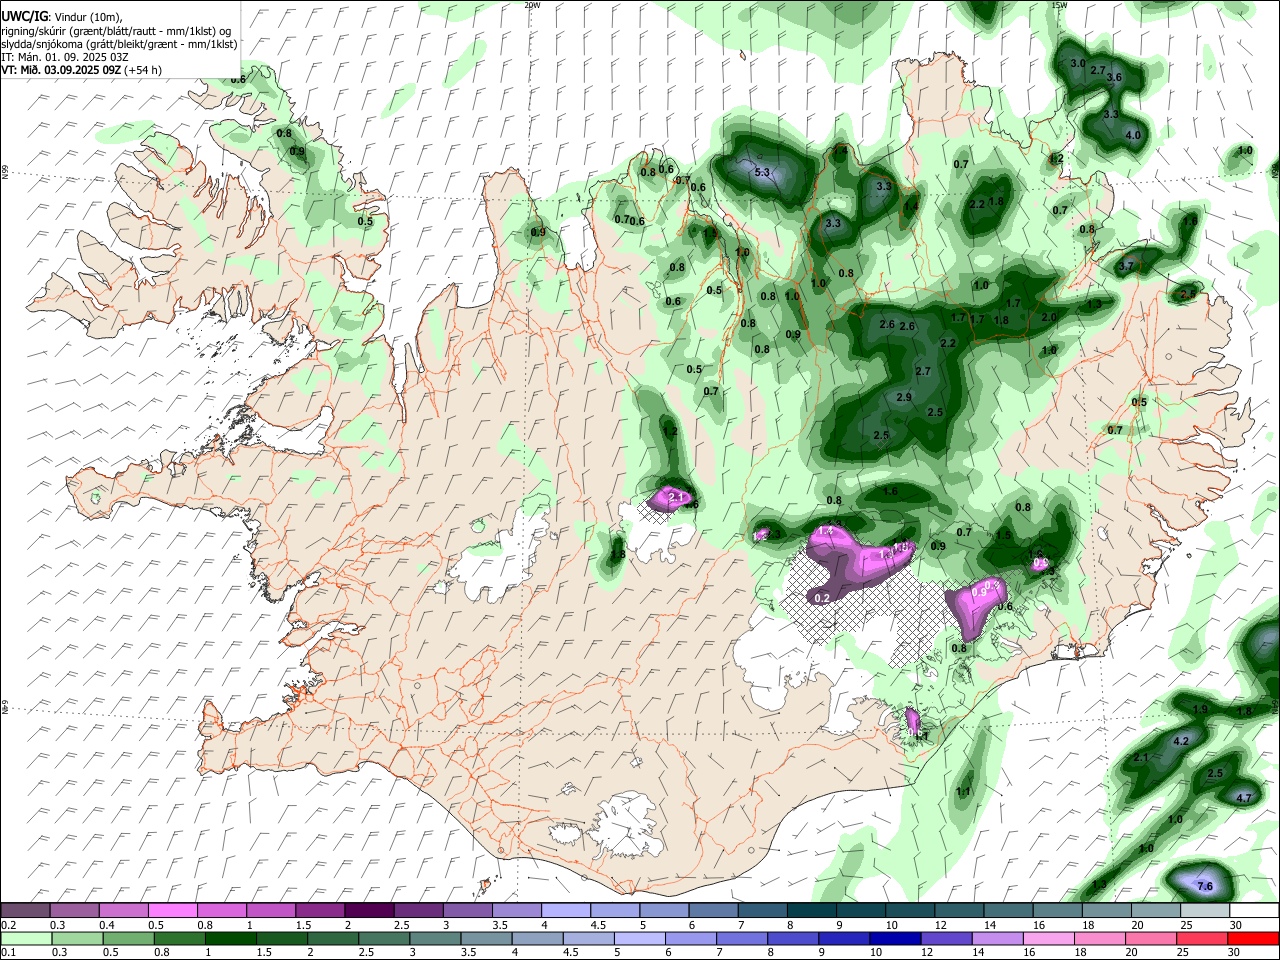Click the UWC/IG title text
The image size is (1280, 960).
pyautogui.click(x=24, y=17)
